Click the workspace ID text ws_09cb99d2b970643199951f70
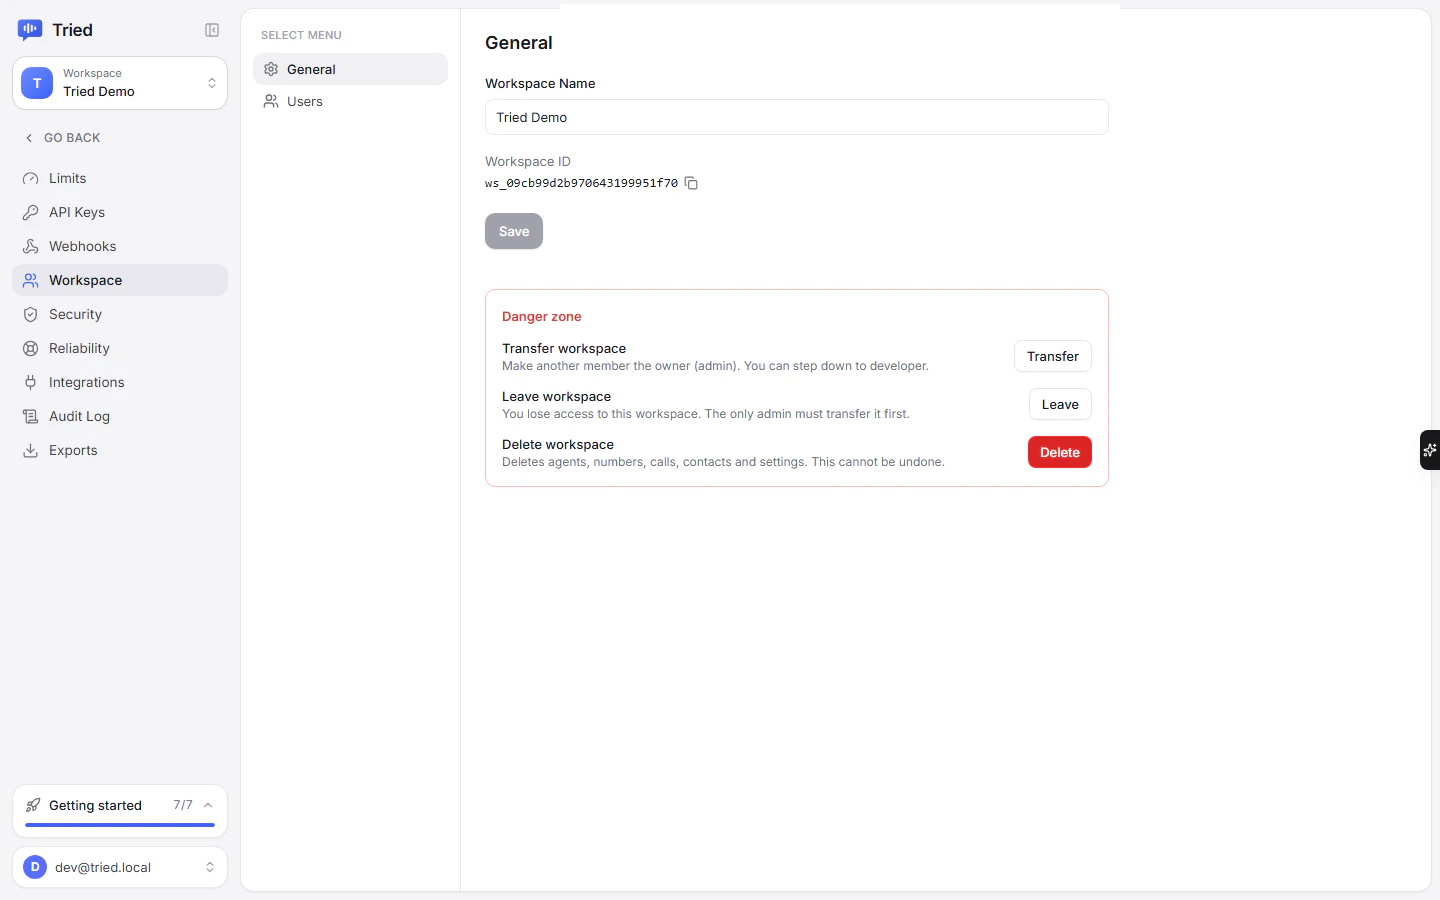This screenshot has width=1440, height=900. tap(581, 183)
